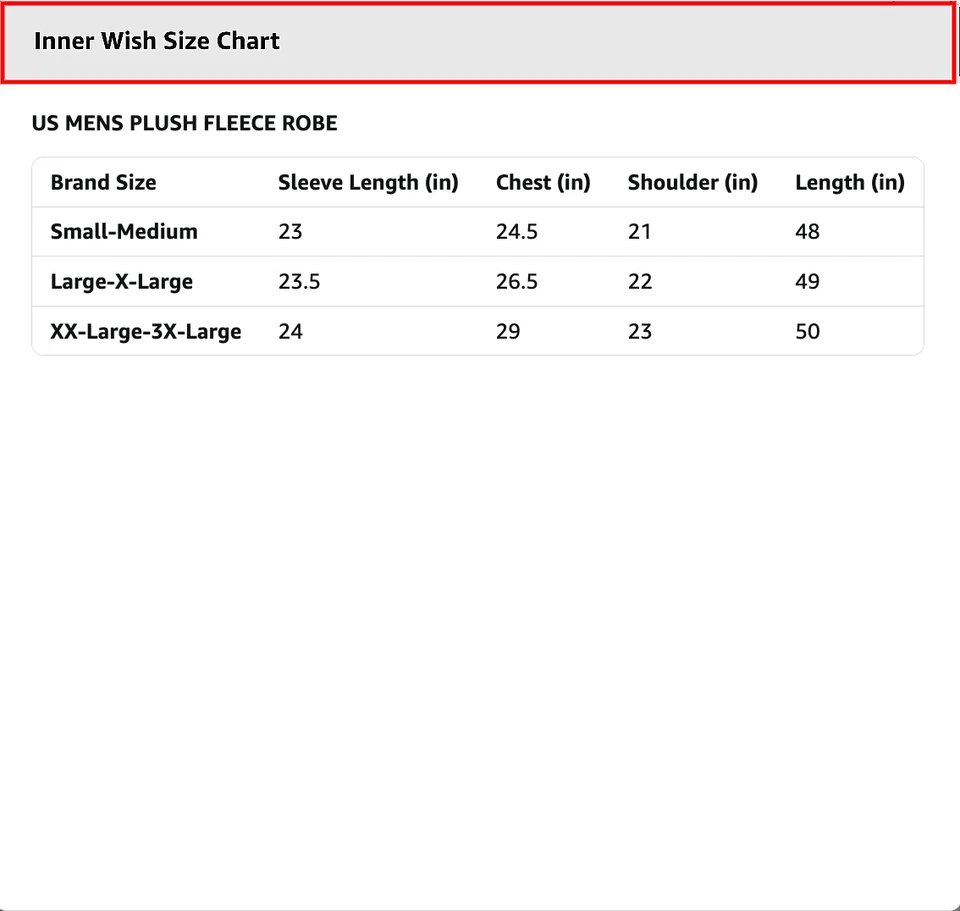
Task: Click the 48 length value cell
Action: 807,232
